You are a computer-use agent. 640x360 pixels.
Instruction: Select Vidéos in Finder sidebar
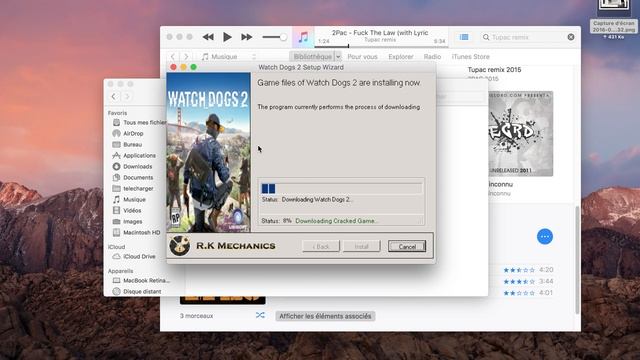coord(127,211)
